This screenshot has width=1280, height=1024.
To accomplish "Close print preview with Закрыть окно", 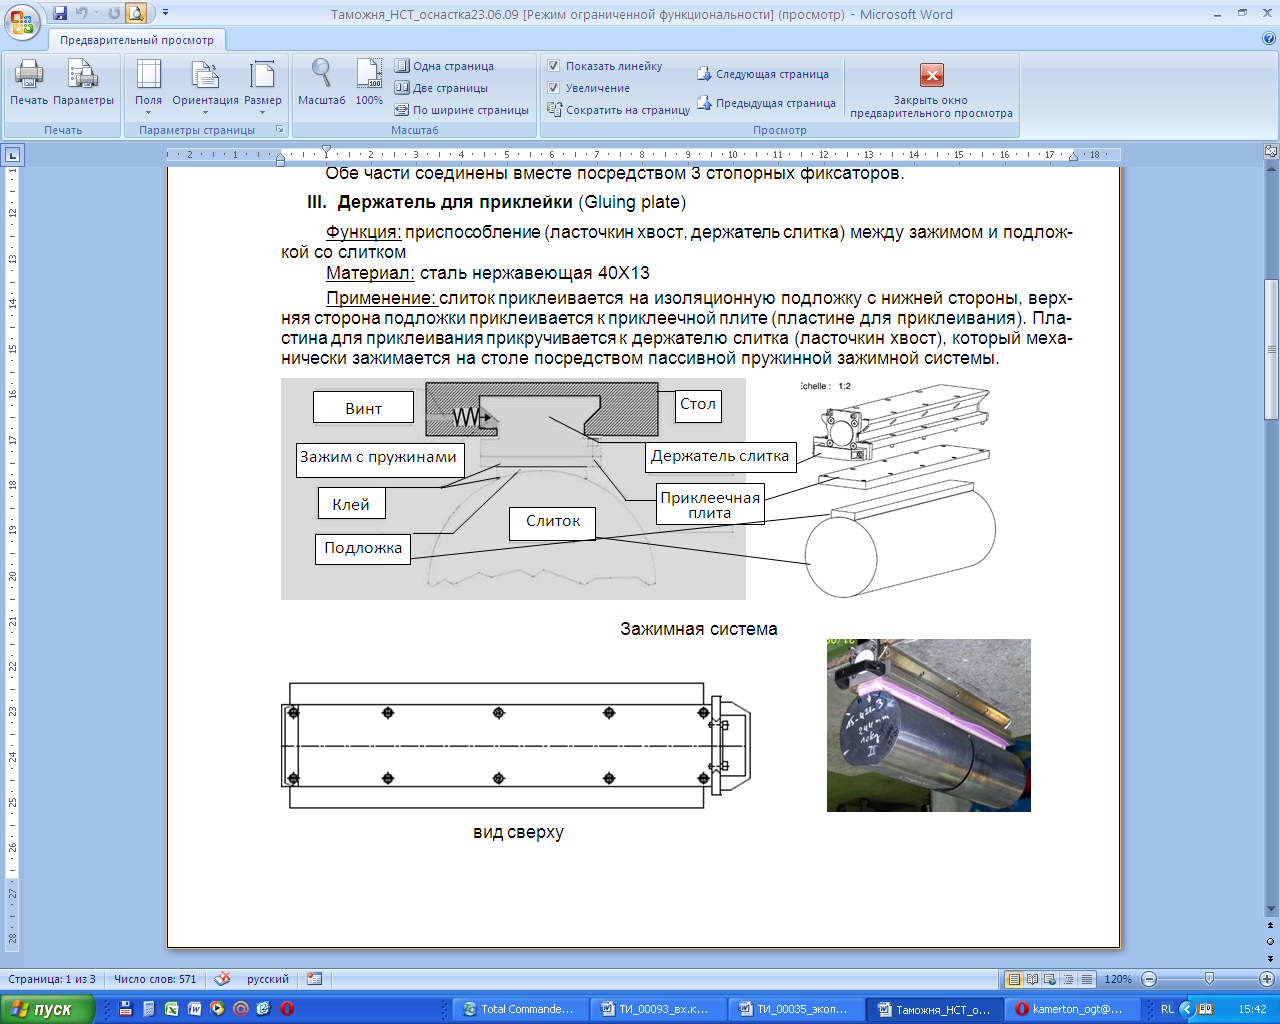I will coord(931,91).
